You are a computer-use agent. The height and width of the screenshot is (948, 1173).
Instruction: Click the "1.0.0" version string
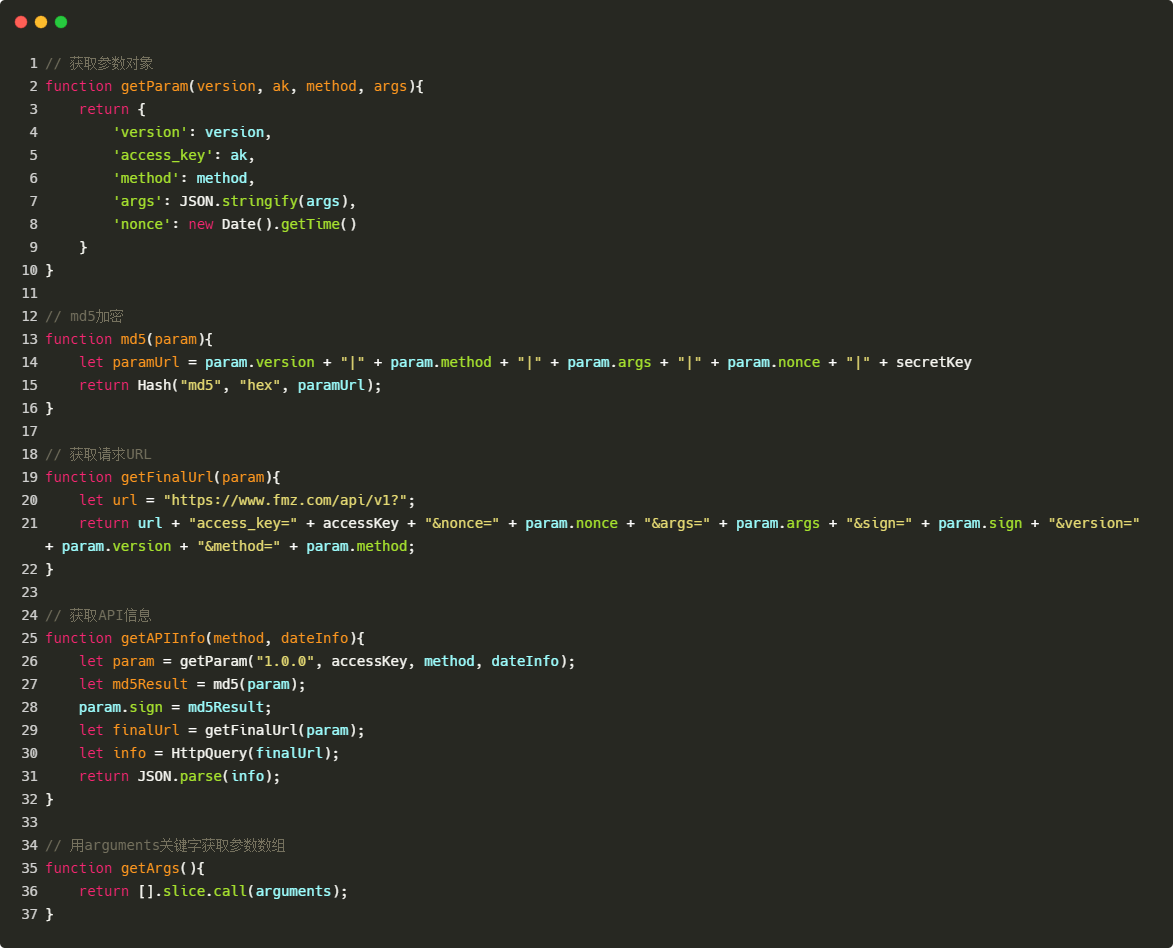click(285, 662)
